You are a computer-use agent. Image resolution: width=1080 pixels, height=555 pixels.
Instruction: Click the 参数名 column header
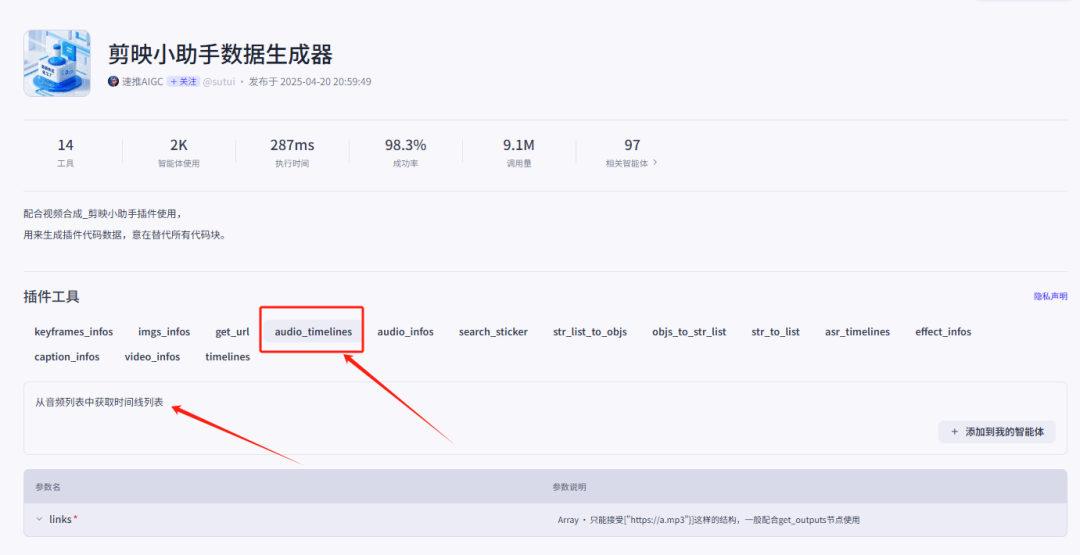48,487
